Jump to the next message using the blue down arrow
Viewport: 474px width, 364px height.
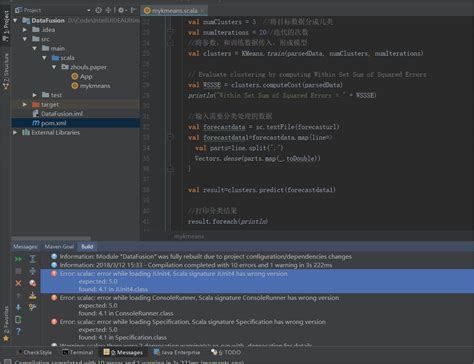pos(18,307)
